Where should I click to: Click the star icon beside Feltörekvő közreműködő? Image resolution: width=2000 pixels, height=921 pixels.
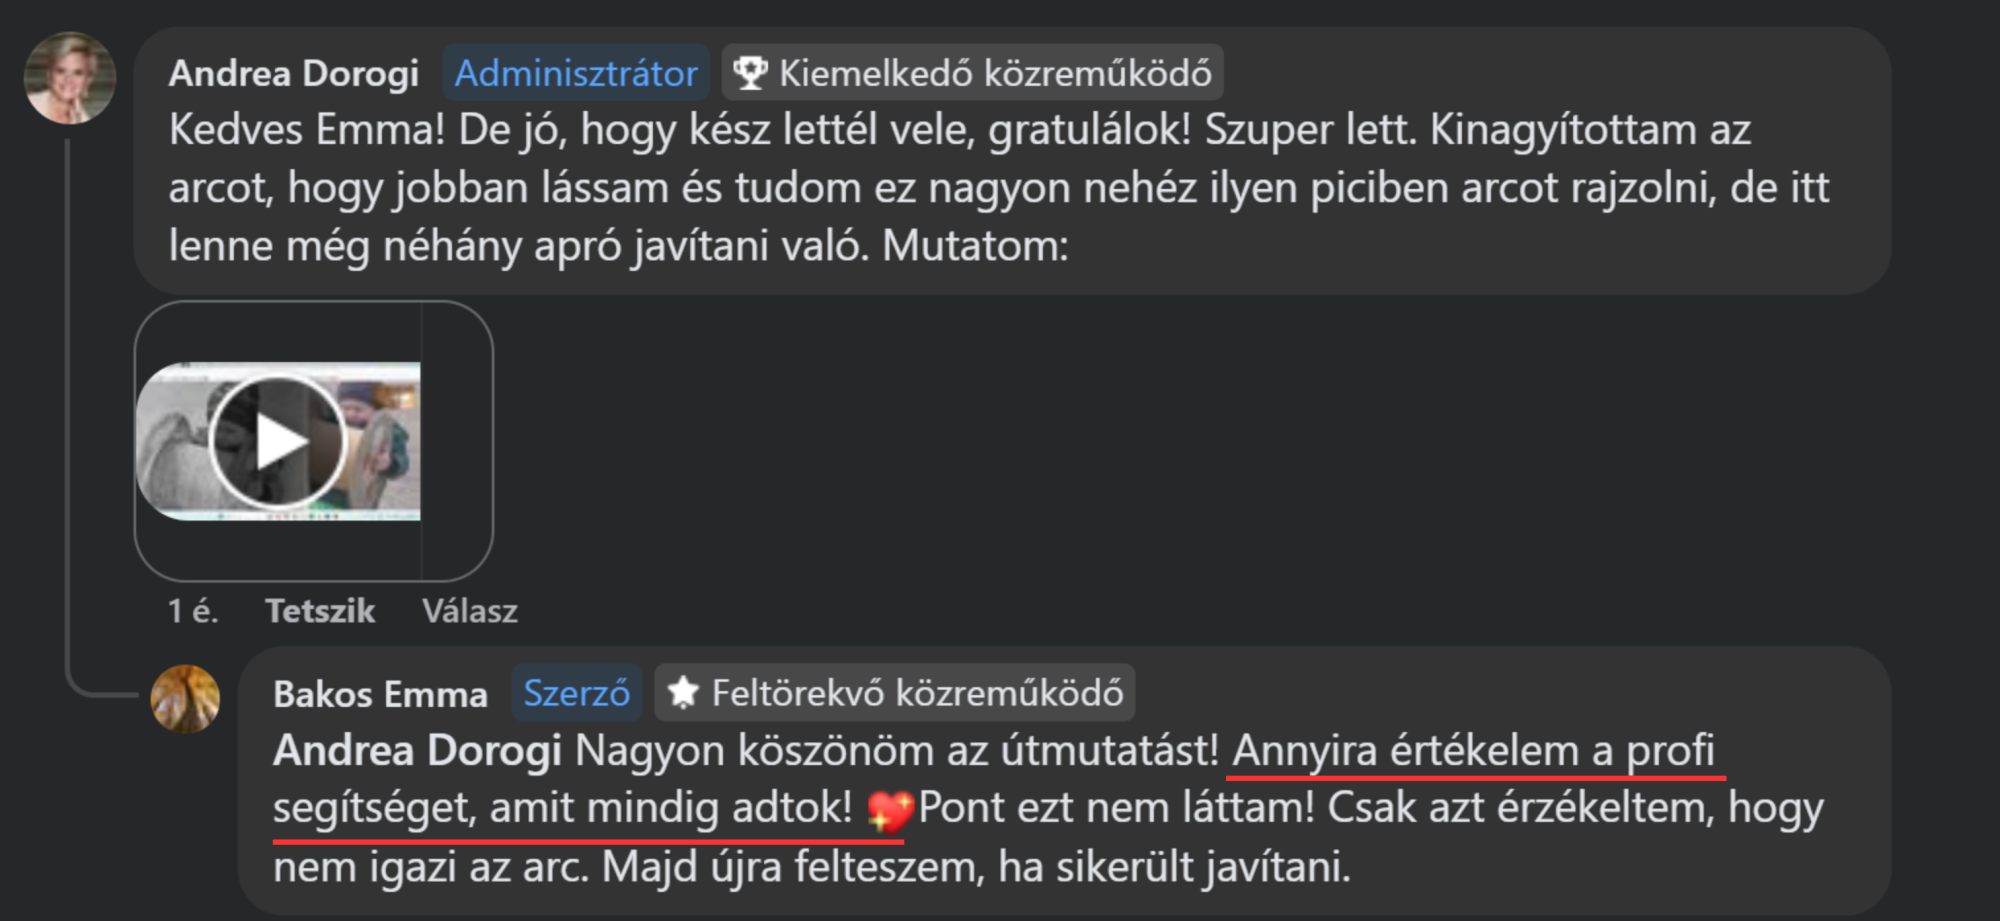(685, 692)
